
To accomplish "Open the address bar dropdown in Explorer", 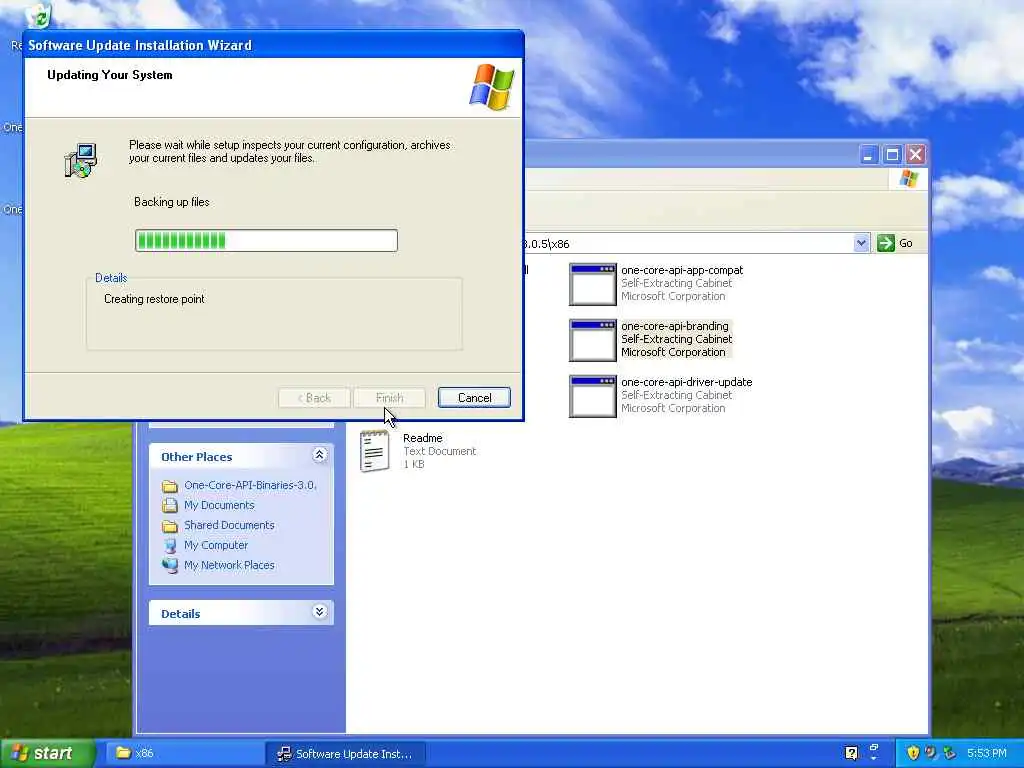I will click(x=861, y=243).
